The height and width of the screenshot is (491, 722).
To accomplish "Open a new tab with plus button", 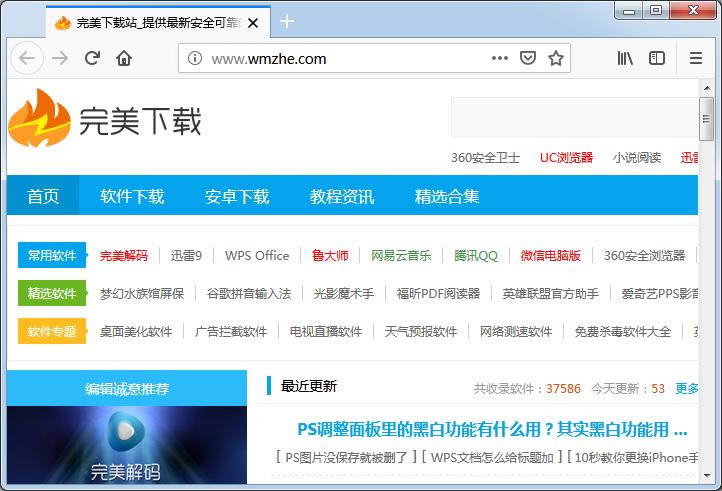I will coord(286,21).
